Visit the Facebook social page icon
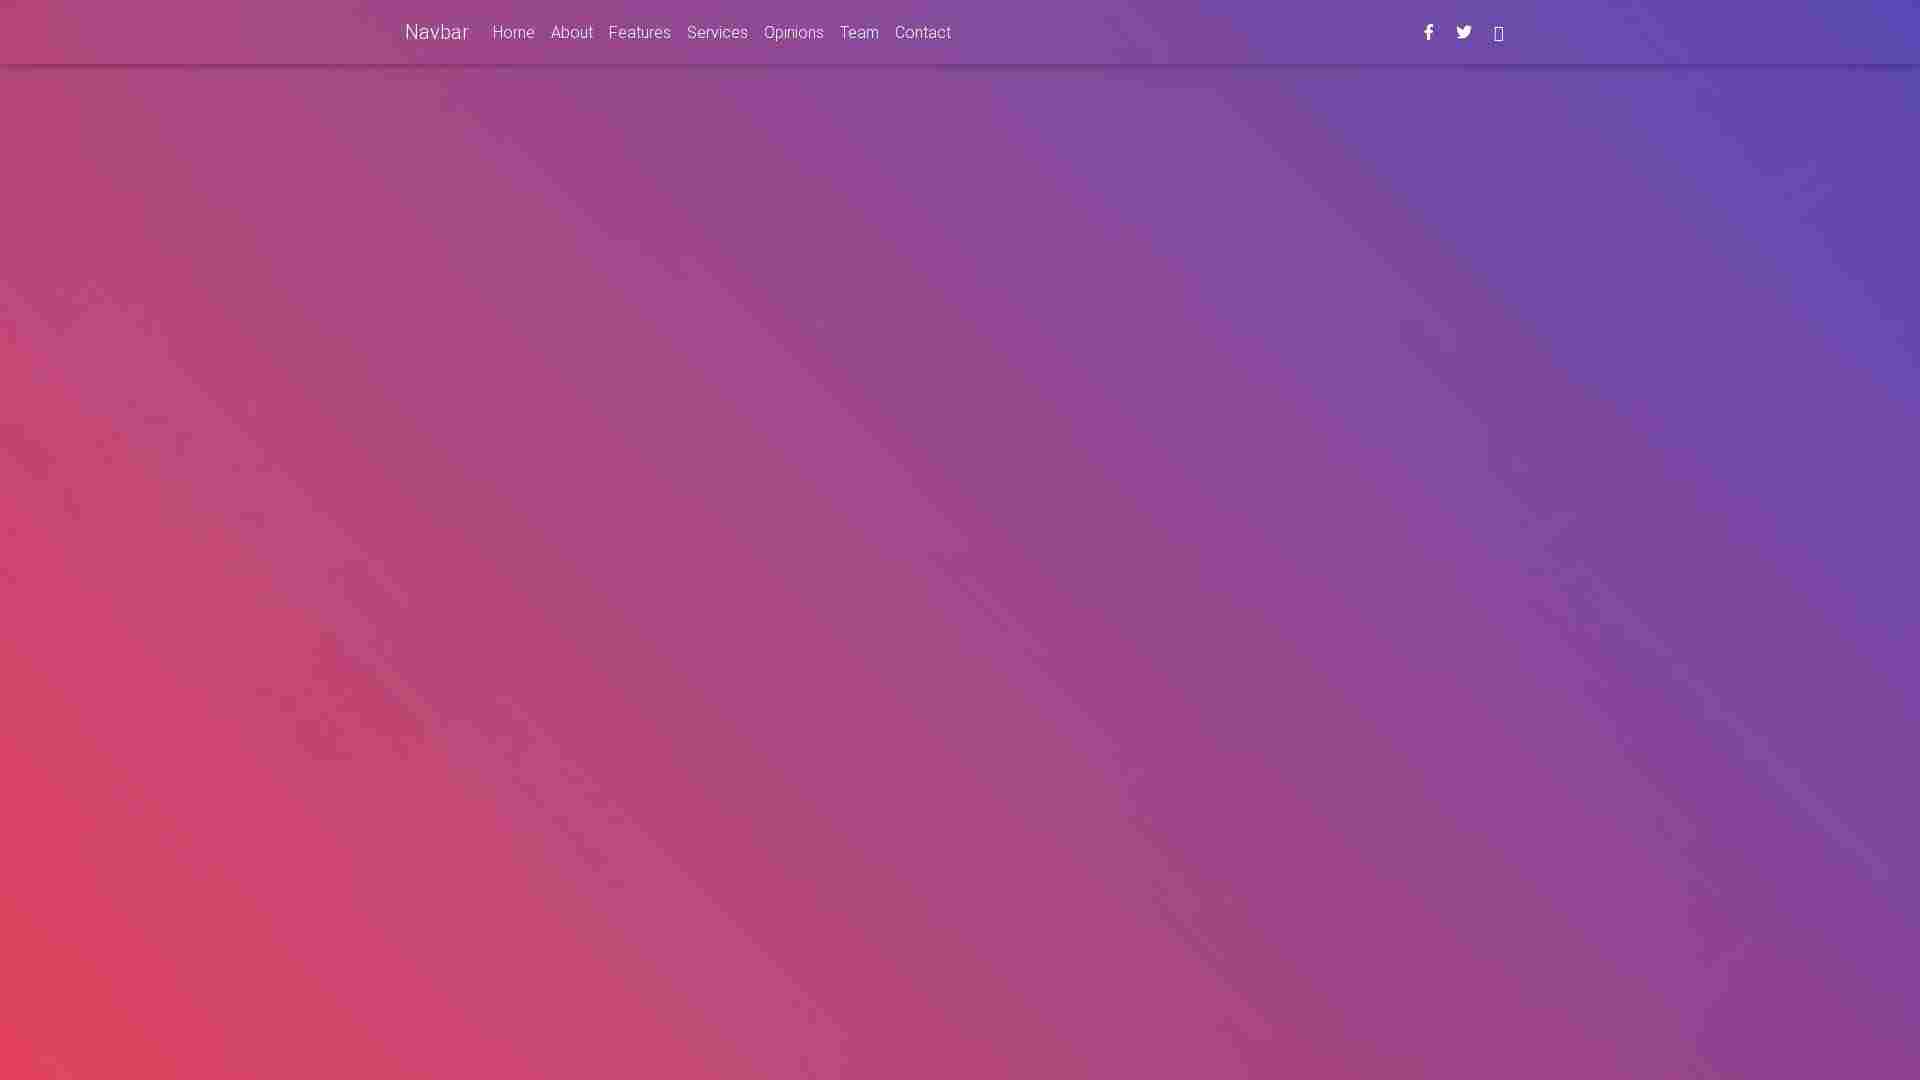Image resolution: width=1920 pixels, height=1080 pixels. [1428, 32]
